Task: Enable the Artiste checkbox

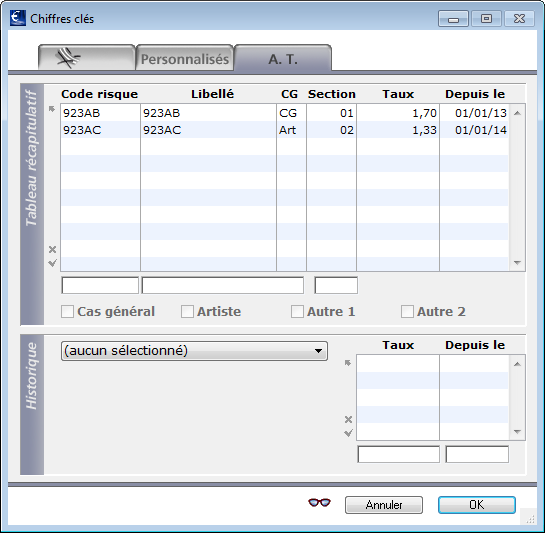Action: (187, 312)
